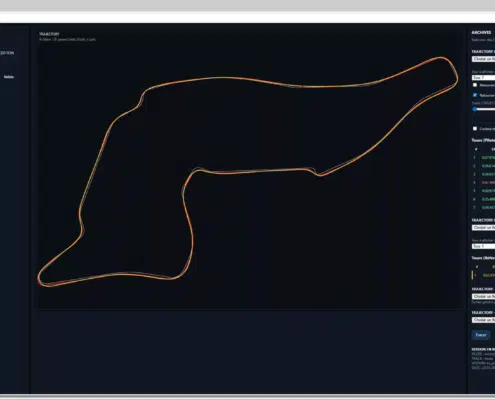Tick the unchecked Retourner checkbox

[x=475, y=85]
